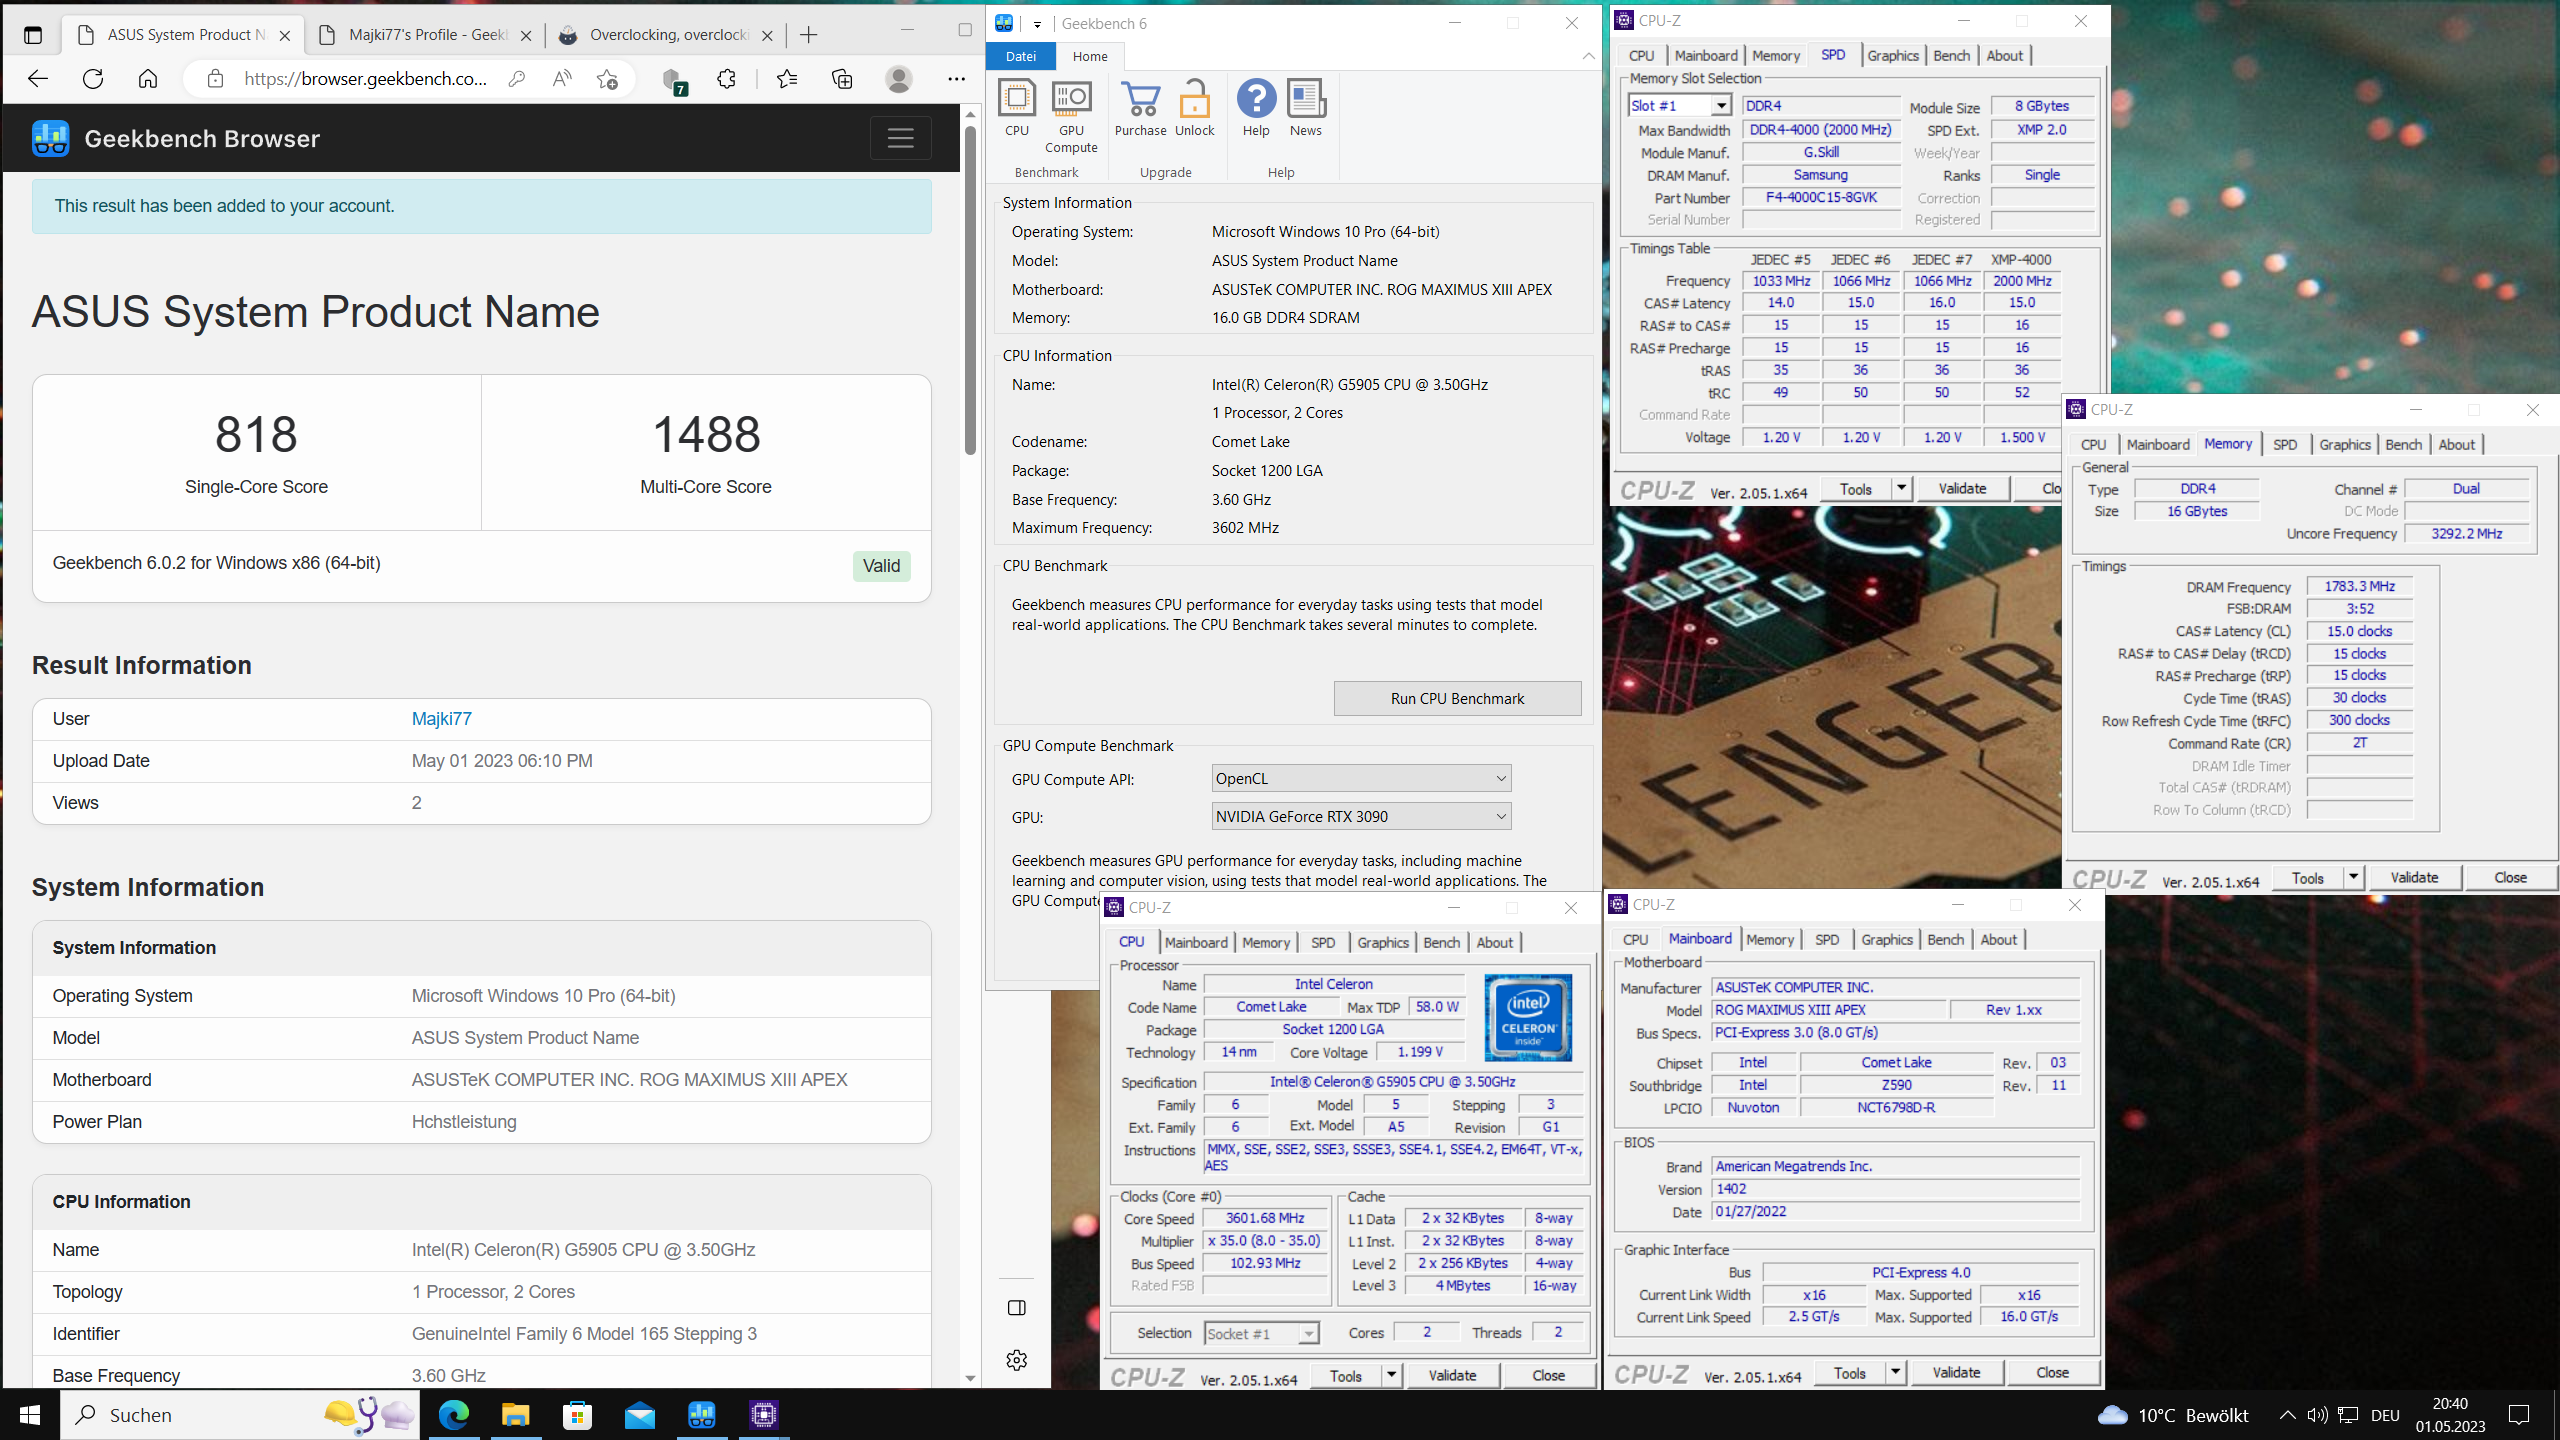The height and width of the screenshot is (1440, 2560).
Task: Select the Home ribbon tab in Geekbench
Action: [1090, 56]
